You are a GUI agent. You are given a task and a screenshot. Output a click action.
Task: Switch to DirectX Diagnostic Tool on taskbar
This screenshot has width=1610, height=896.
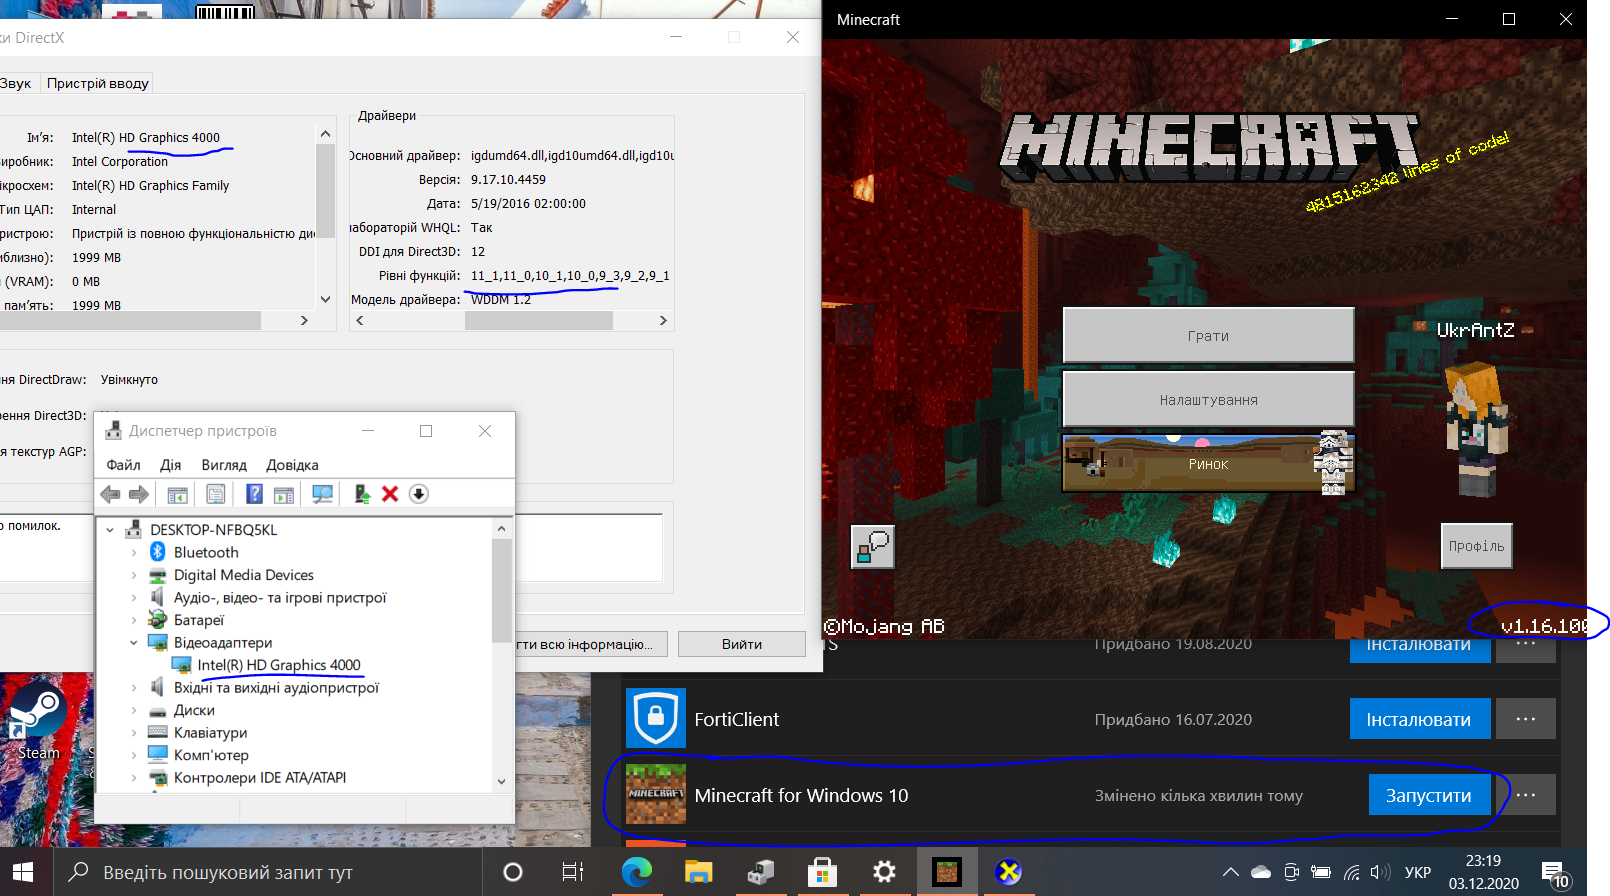[x=1008, y=872]
